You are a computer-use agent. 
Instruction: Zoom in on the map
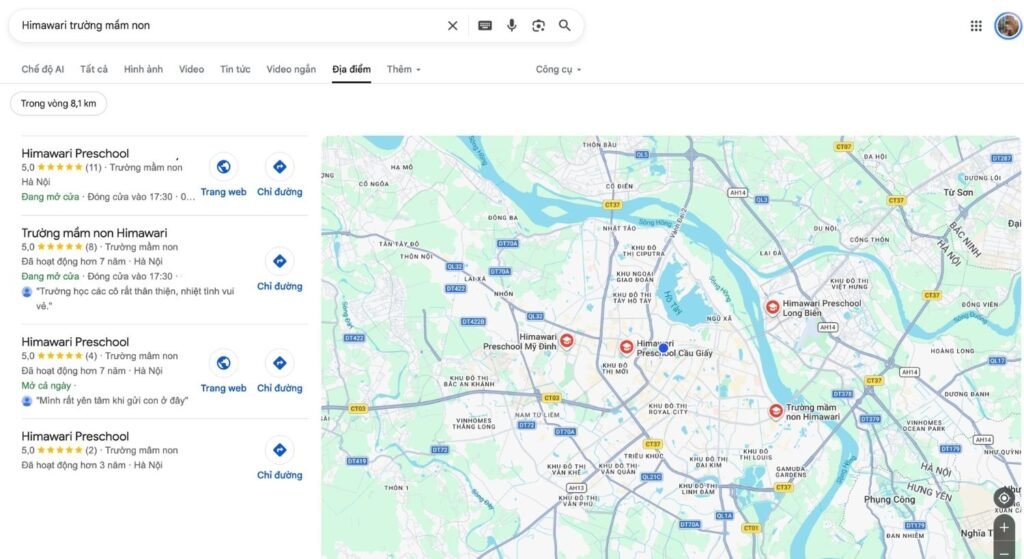click(1004, 528)
